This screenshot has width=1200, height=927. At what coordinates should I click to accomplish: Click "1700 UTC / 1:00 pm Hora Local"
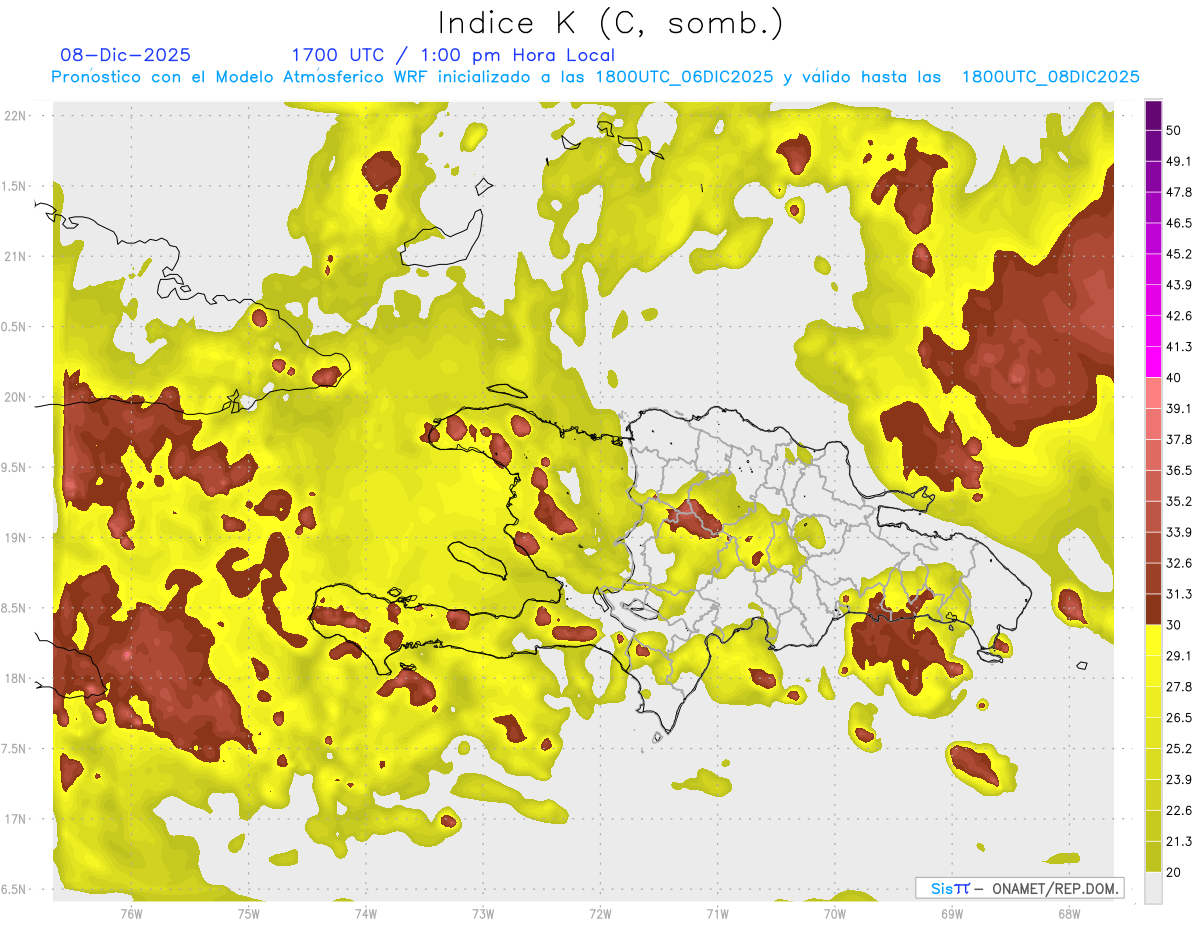point(453,55)
